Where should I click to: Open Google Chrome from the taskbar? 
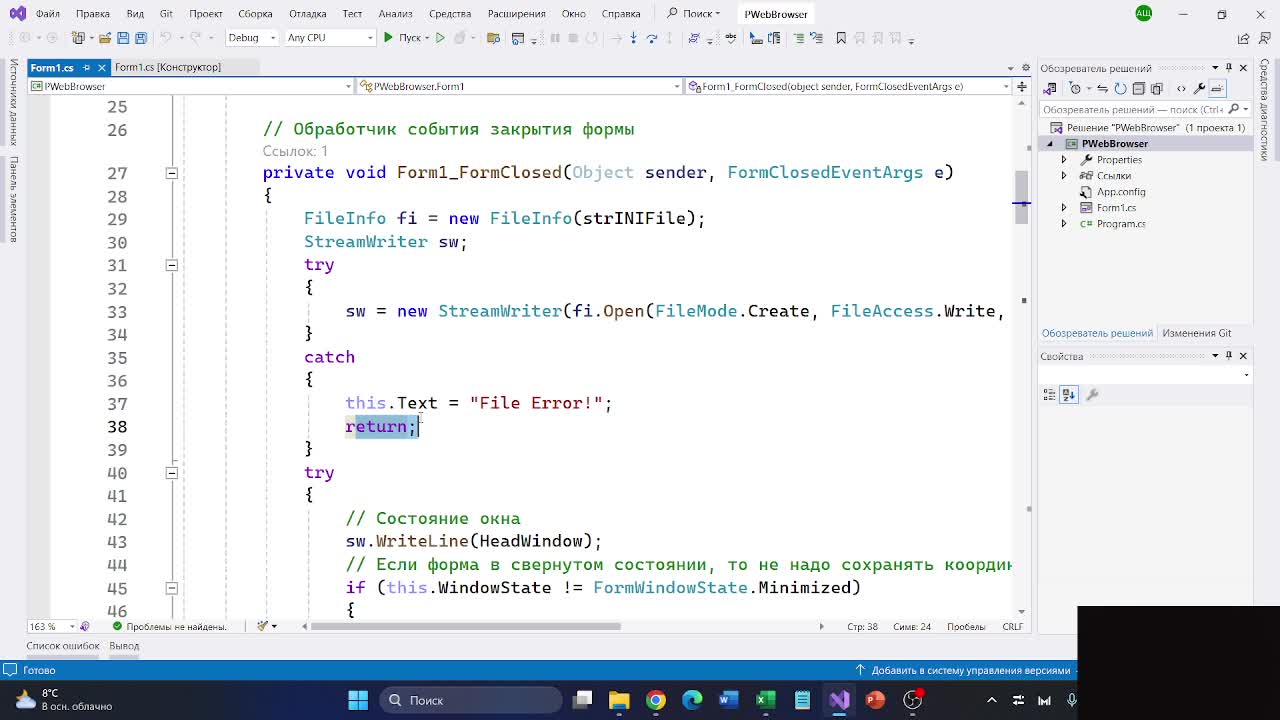[x=656, y=700]
